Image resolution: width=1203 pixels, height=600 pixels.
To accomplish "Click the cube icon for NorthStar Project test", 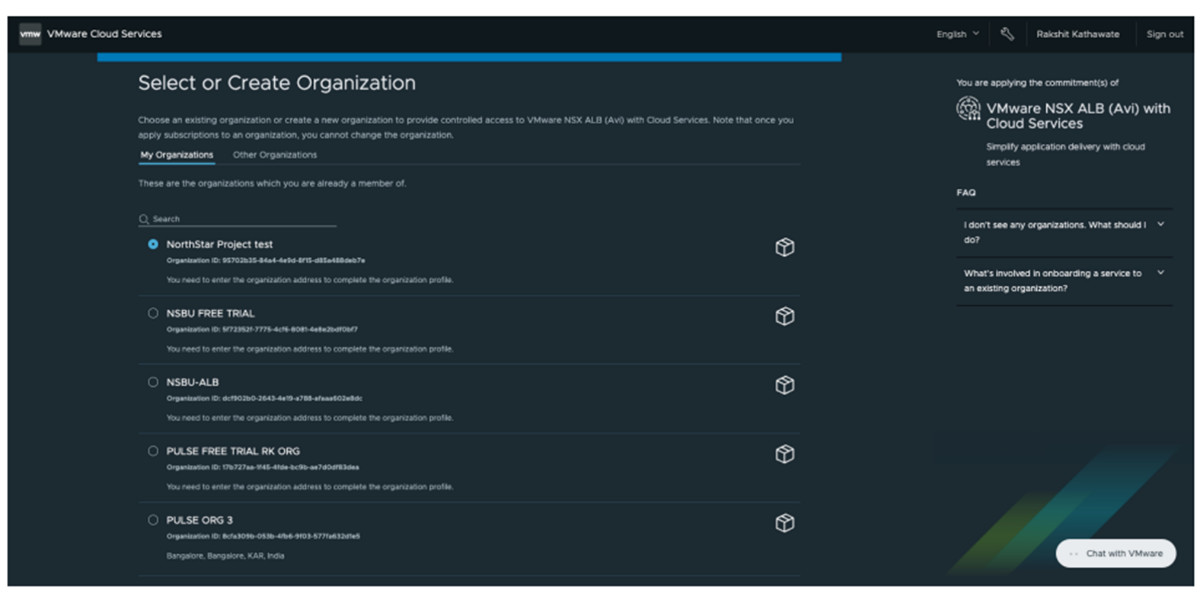I will pos(785,248).
